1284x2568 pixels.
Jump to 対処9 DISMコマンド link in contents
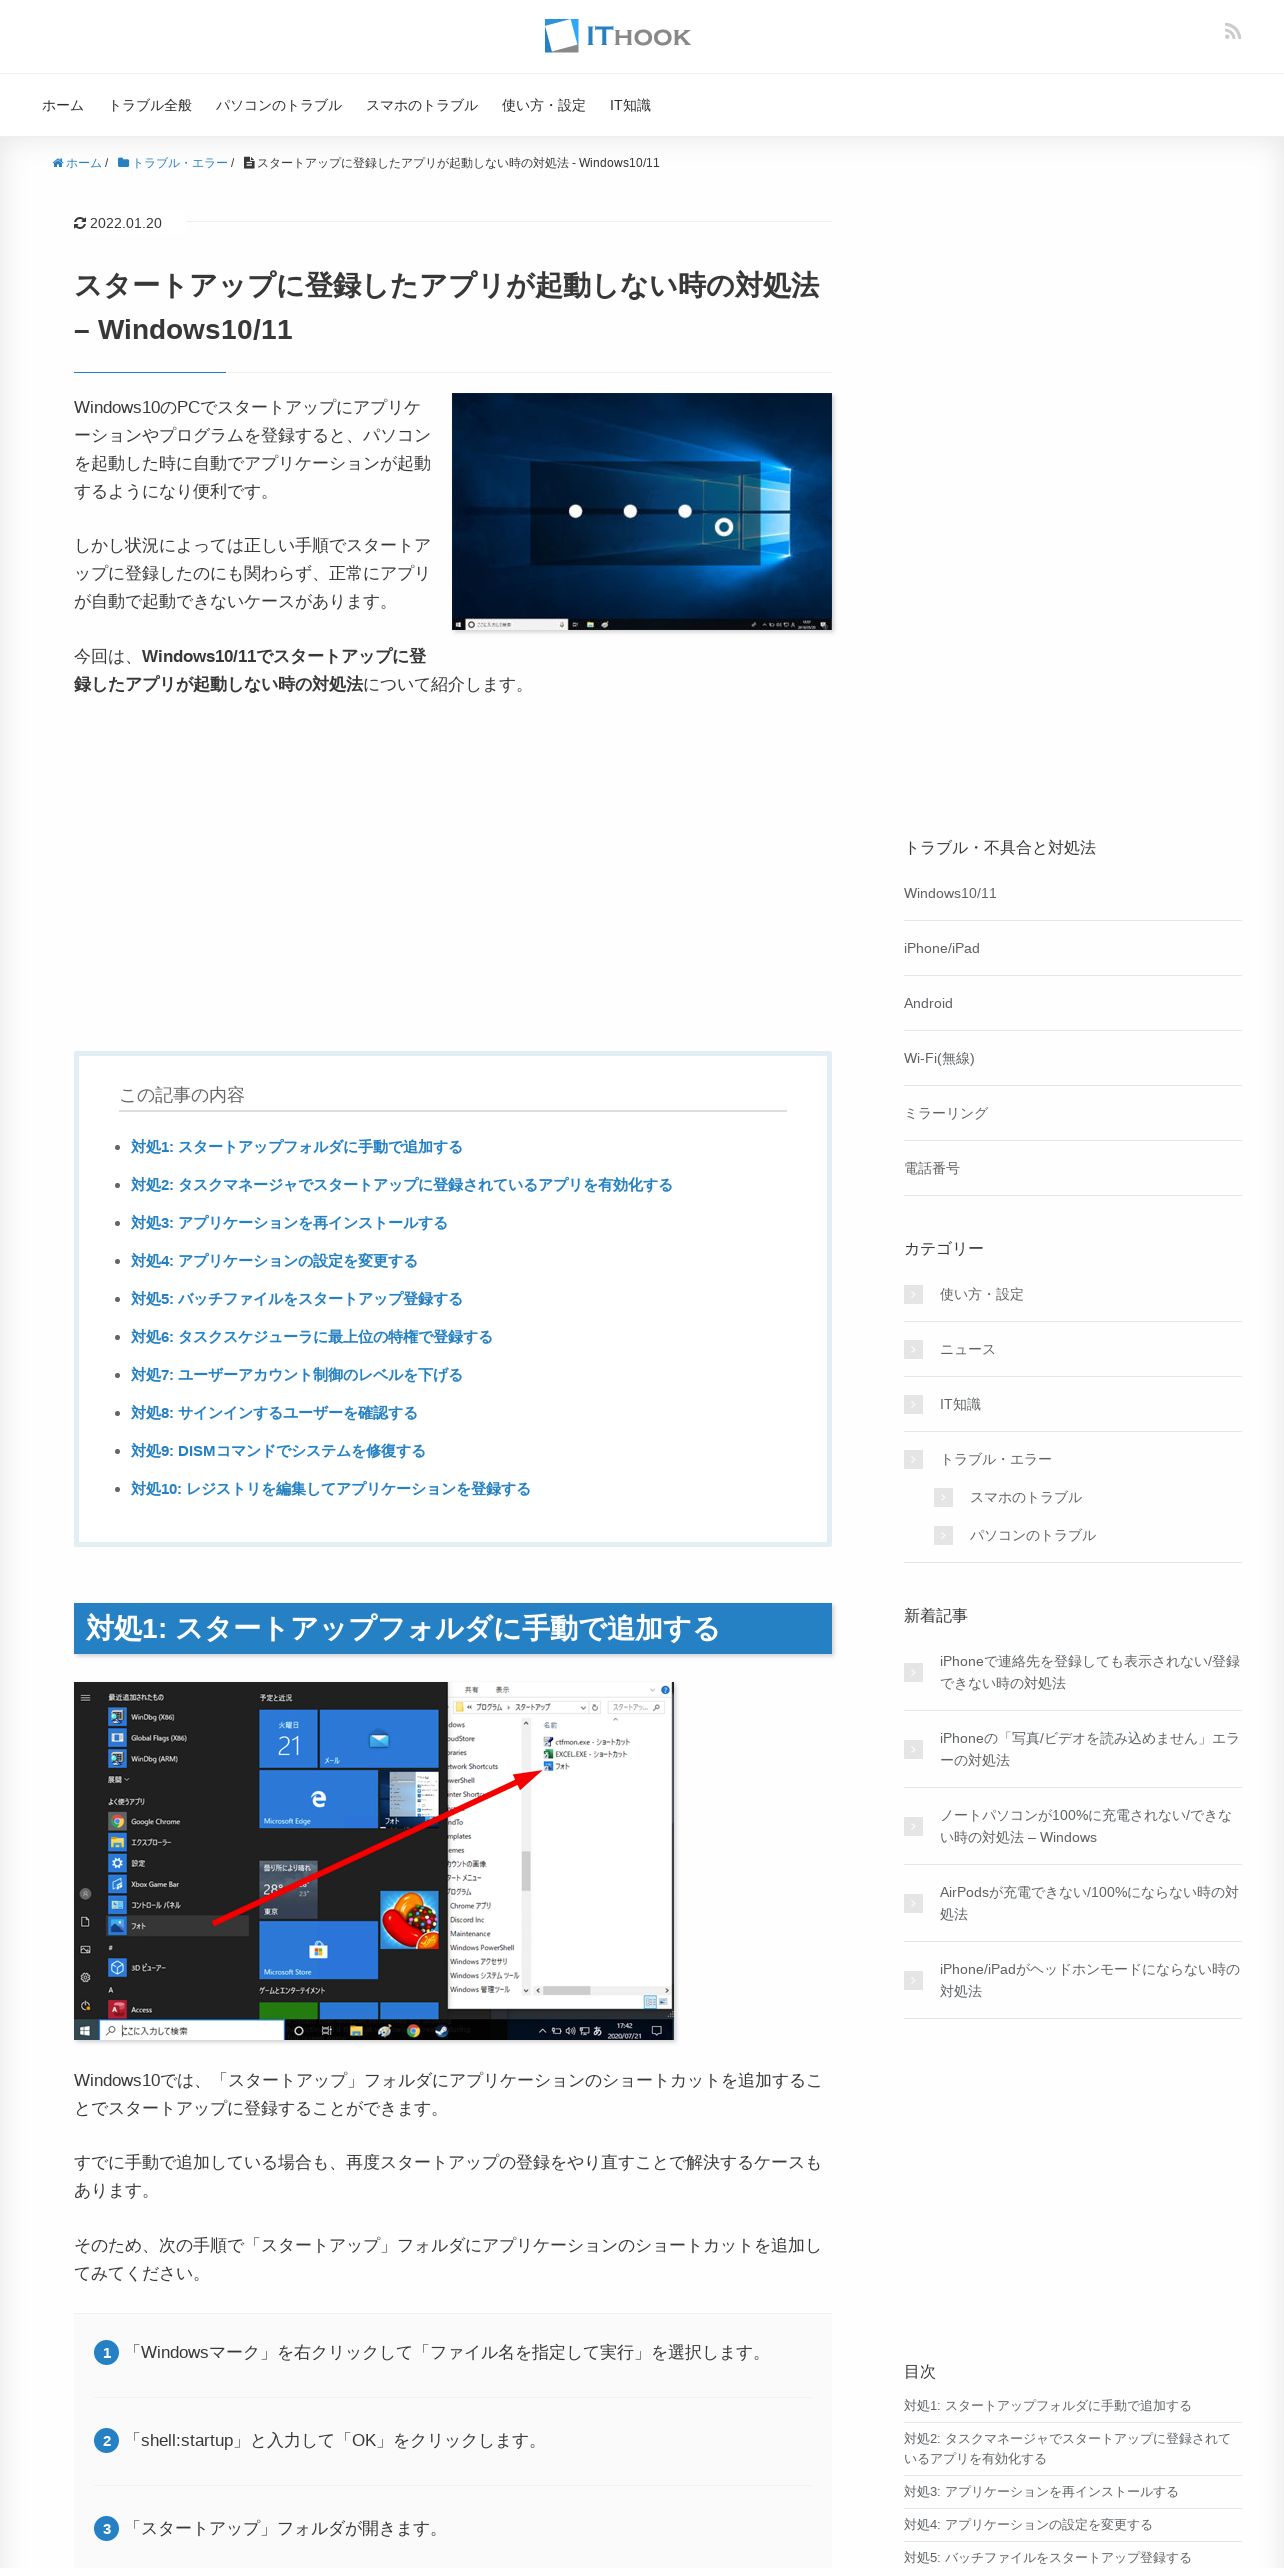point(278,1451)
